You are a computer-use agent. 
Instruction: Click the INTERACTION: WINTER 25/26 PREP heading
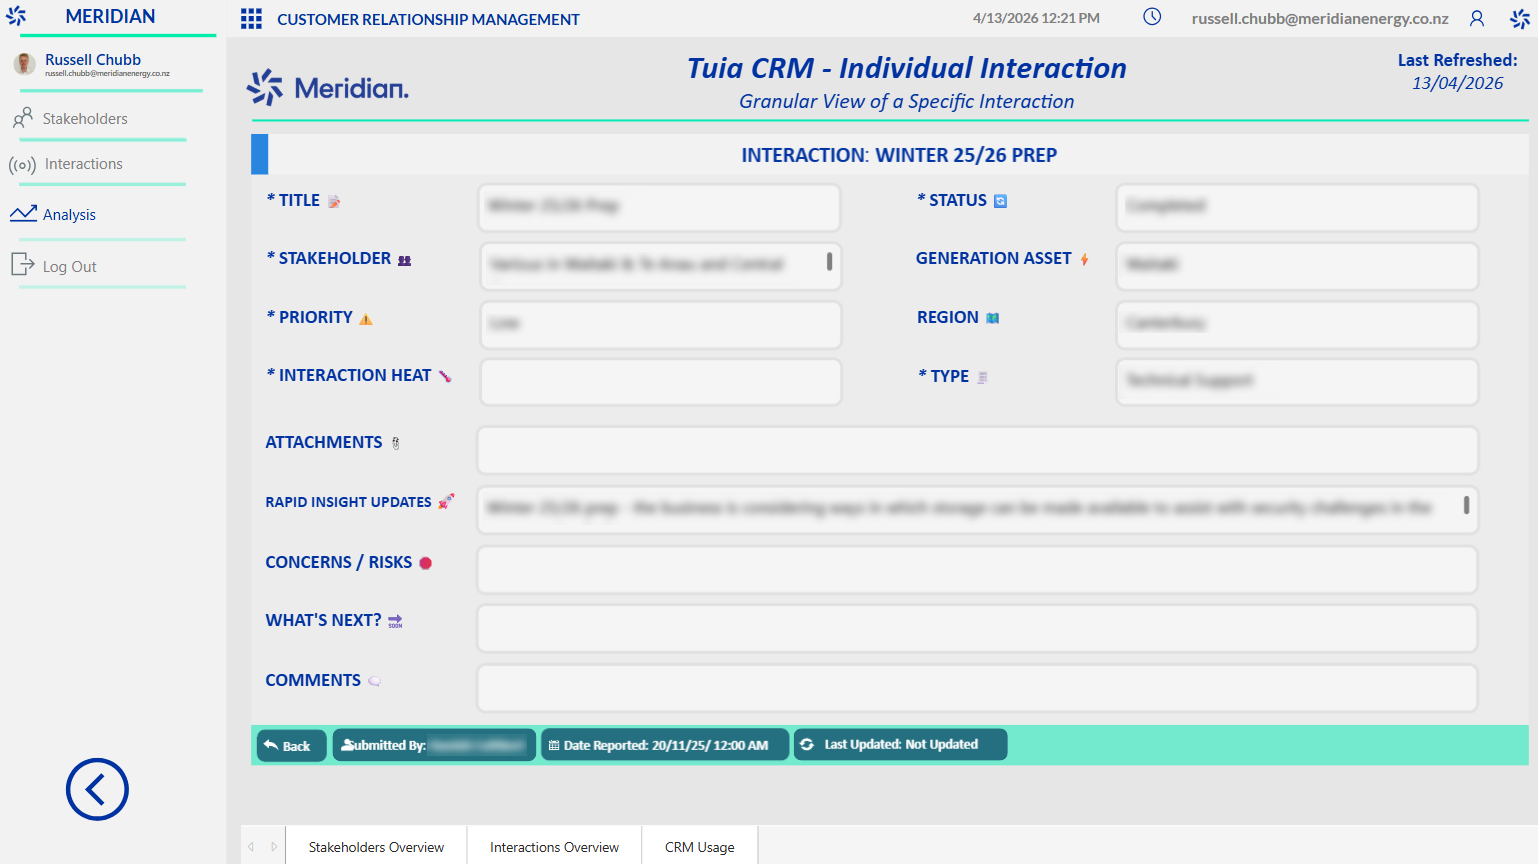click(x=899, y=155)
